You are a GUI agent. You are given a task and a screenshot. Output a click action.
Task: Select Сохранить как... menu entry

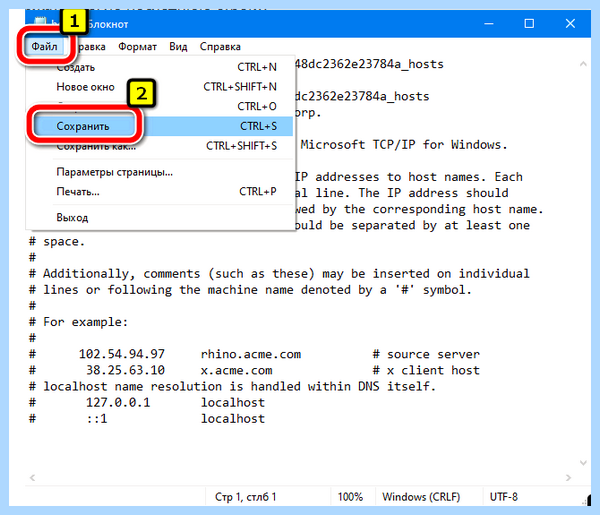point(160,146)
